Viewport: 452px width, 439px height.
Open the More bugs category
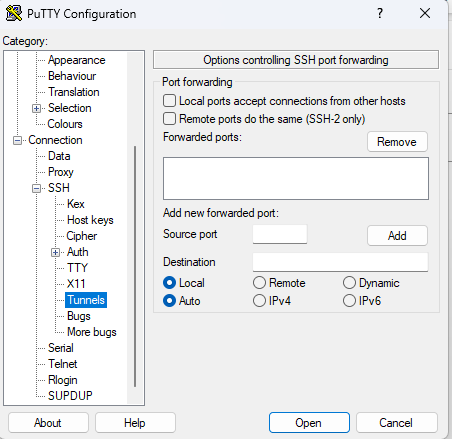coord(92,332)
